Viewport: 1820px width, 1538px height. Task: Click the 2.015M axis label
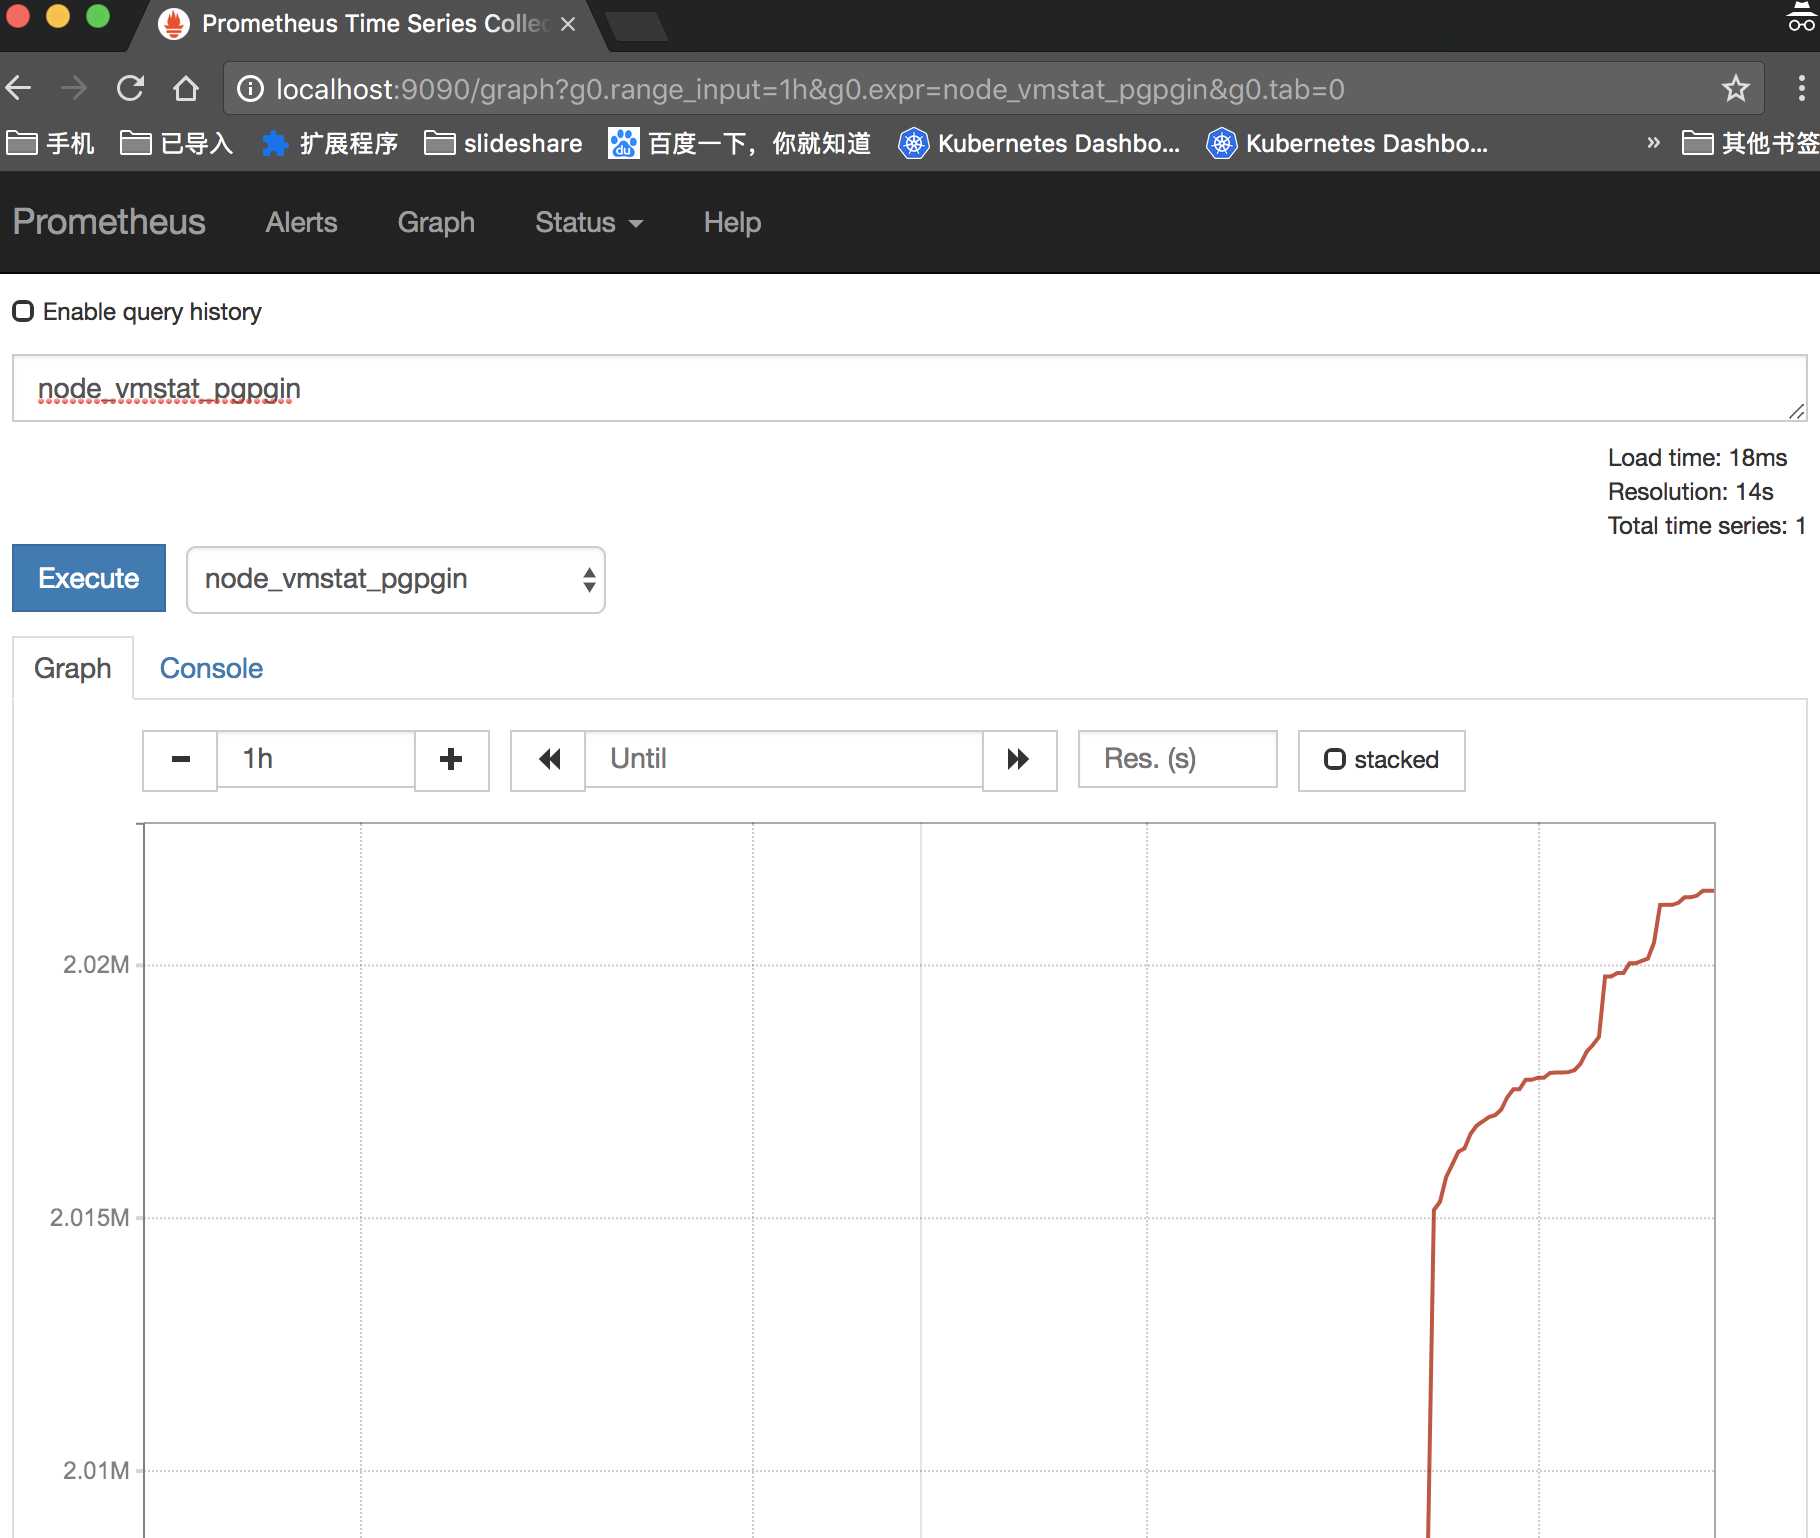pyautogui.click(x=89, y=1218)
